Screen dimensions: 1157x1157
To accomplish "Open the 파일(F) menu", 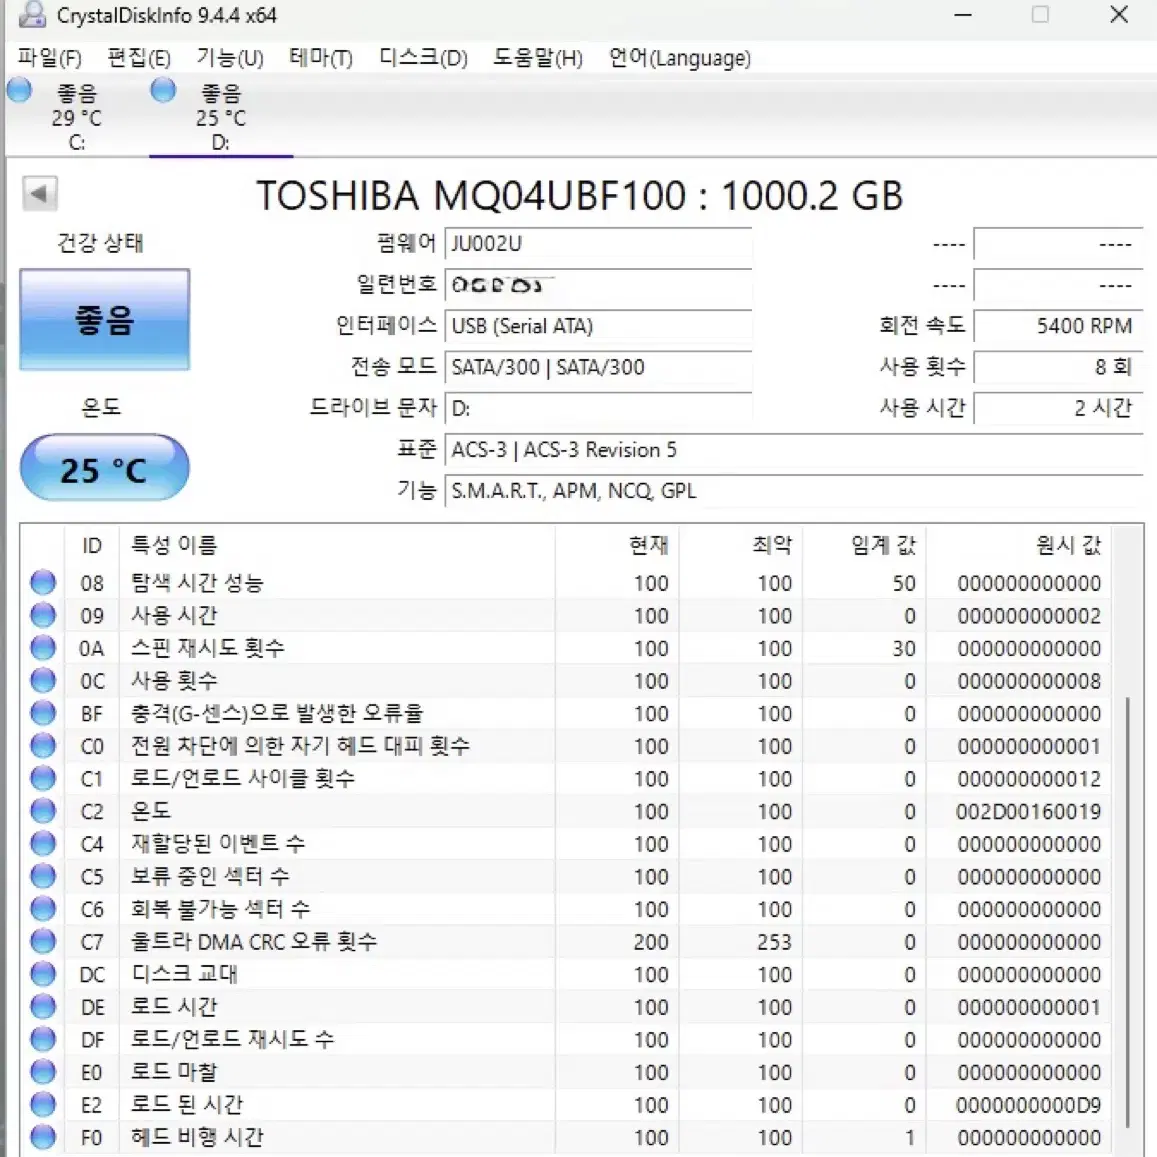I will (49, 58).
